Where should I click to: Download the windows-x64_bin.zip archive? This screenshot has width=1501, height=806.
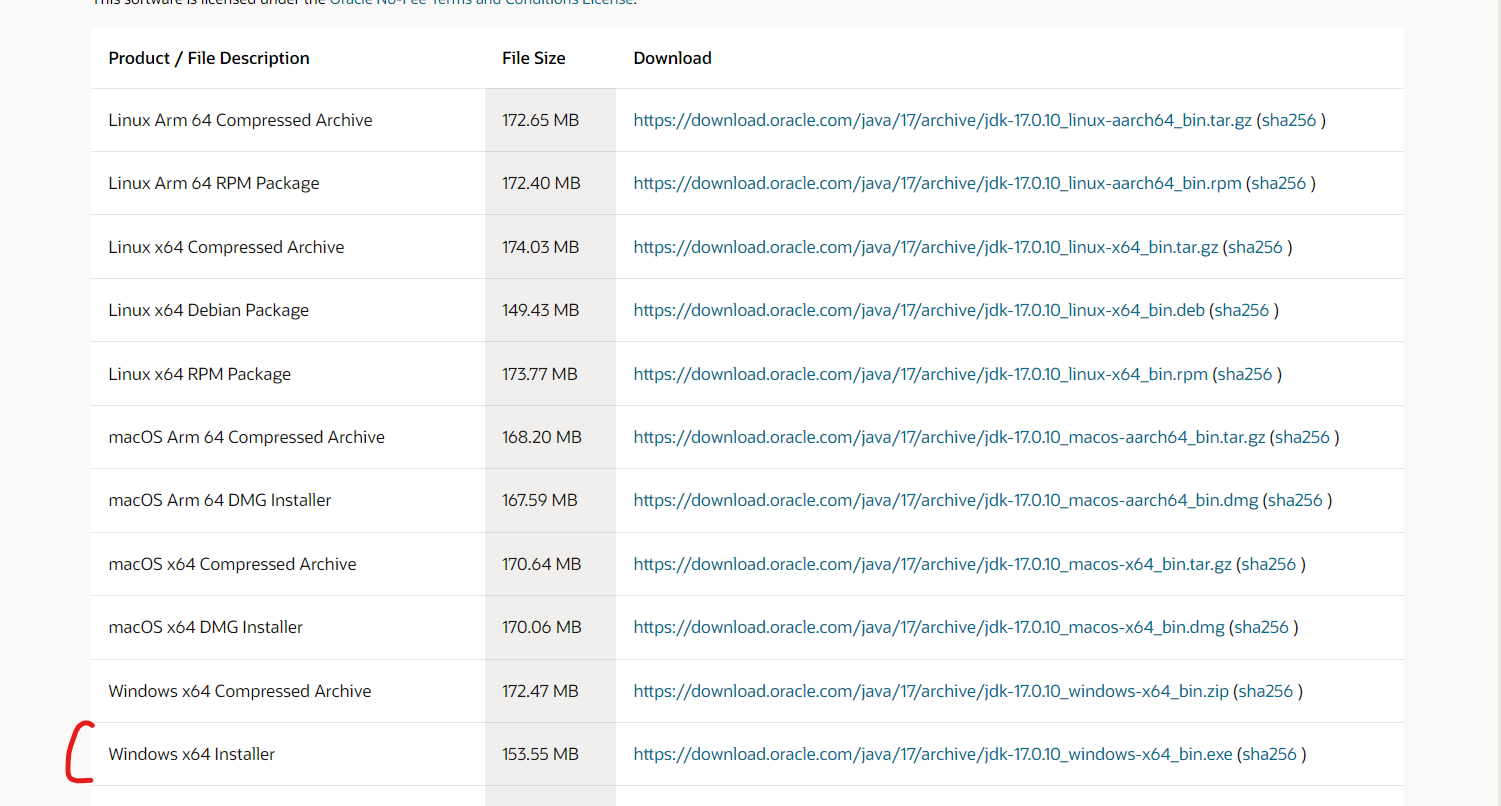point(931,691)
